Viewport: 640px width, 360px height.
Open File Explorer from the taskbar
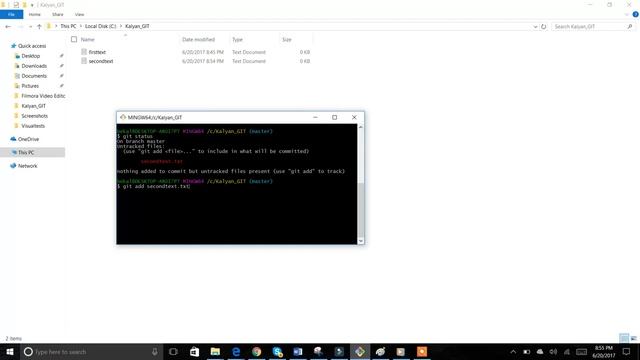[x=215, y=351]
